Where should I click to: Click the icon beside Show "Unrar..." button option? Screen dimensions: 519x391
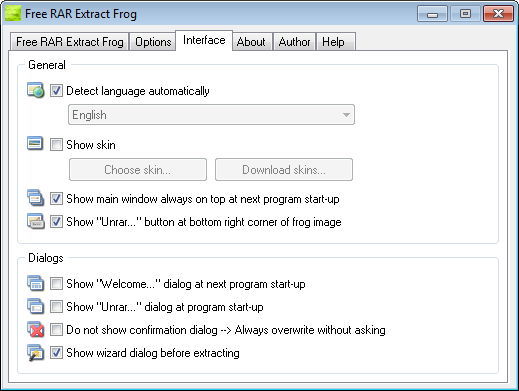(x=36, y=221)
